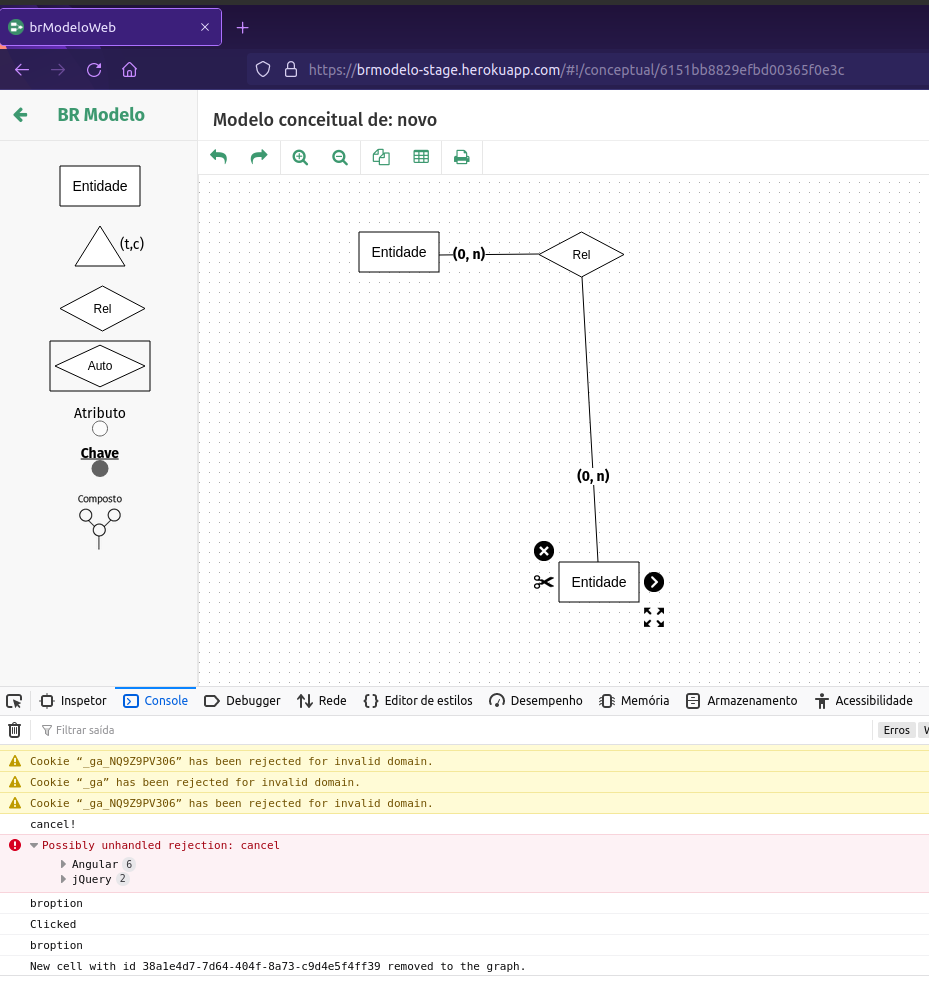Click the (0, n) label on vertical link
The height and width of the screenshot is (982, 929).
(593, 476)
